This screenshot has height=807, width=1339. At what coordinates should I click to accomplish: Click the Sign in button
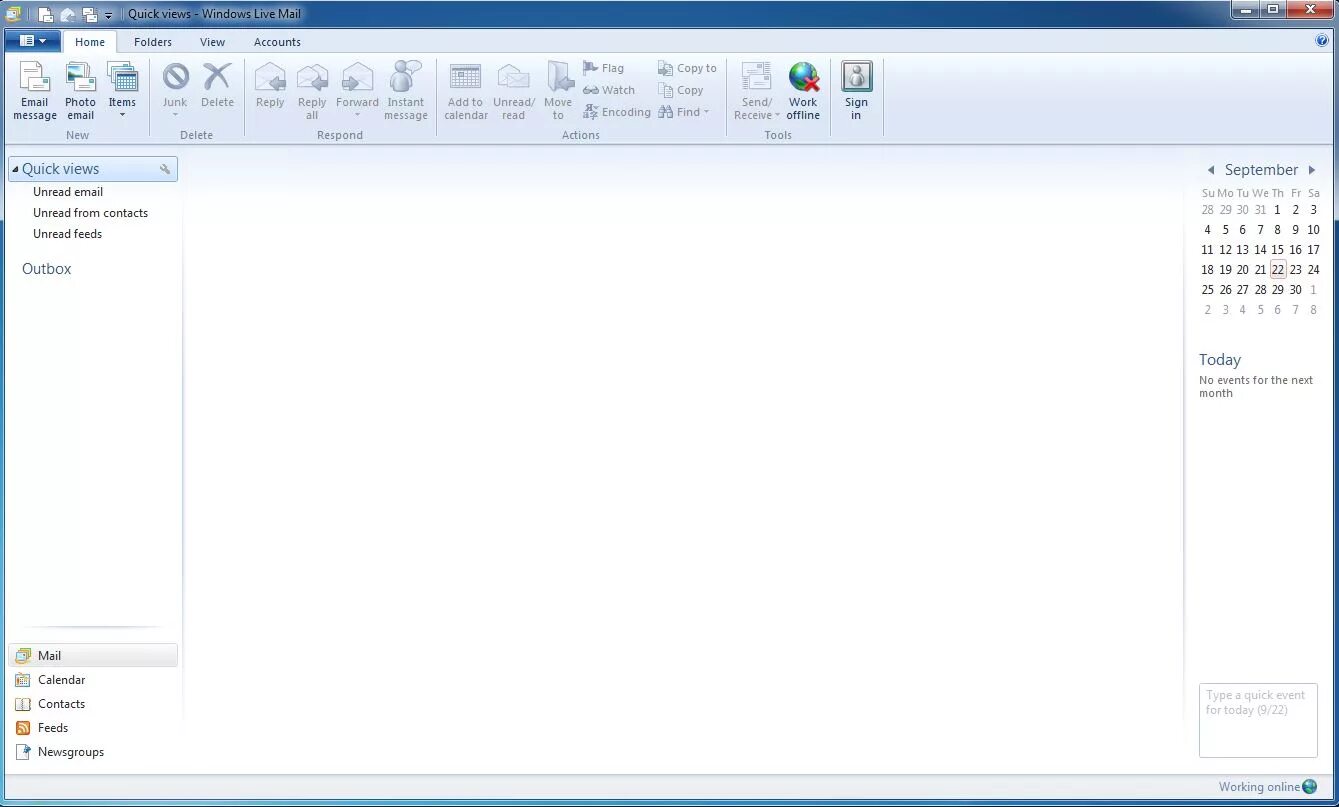[856, 91]
